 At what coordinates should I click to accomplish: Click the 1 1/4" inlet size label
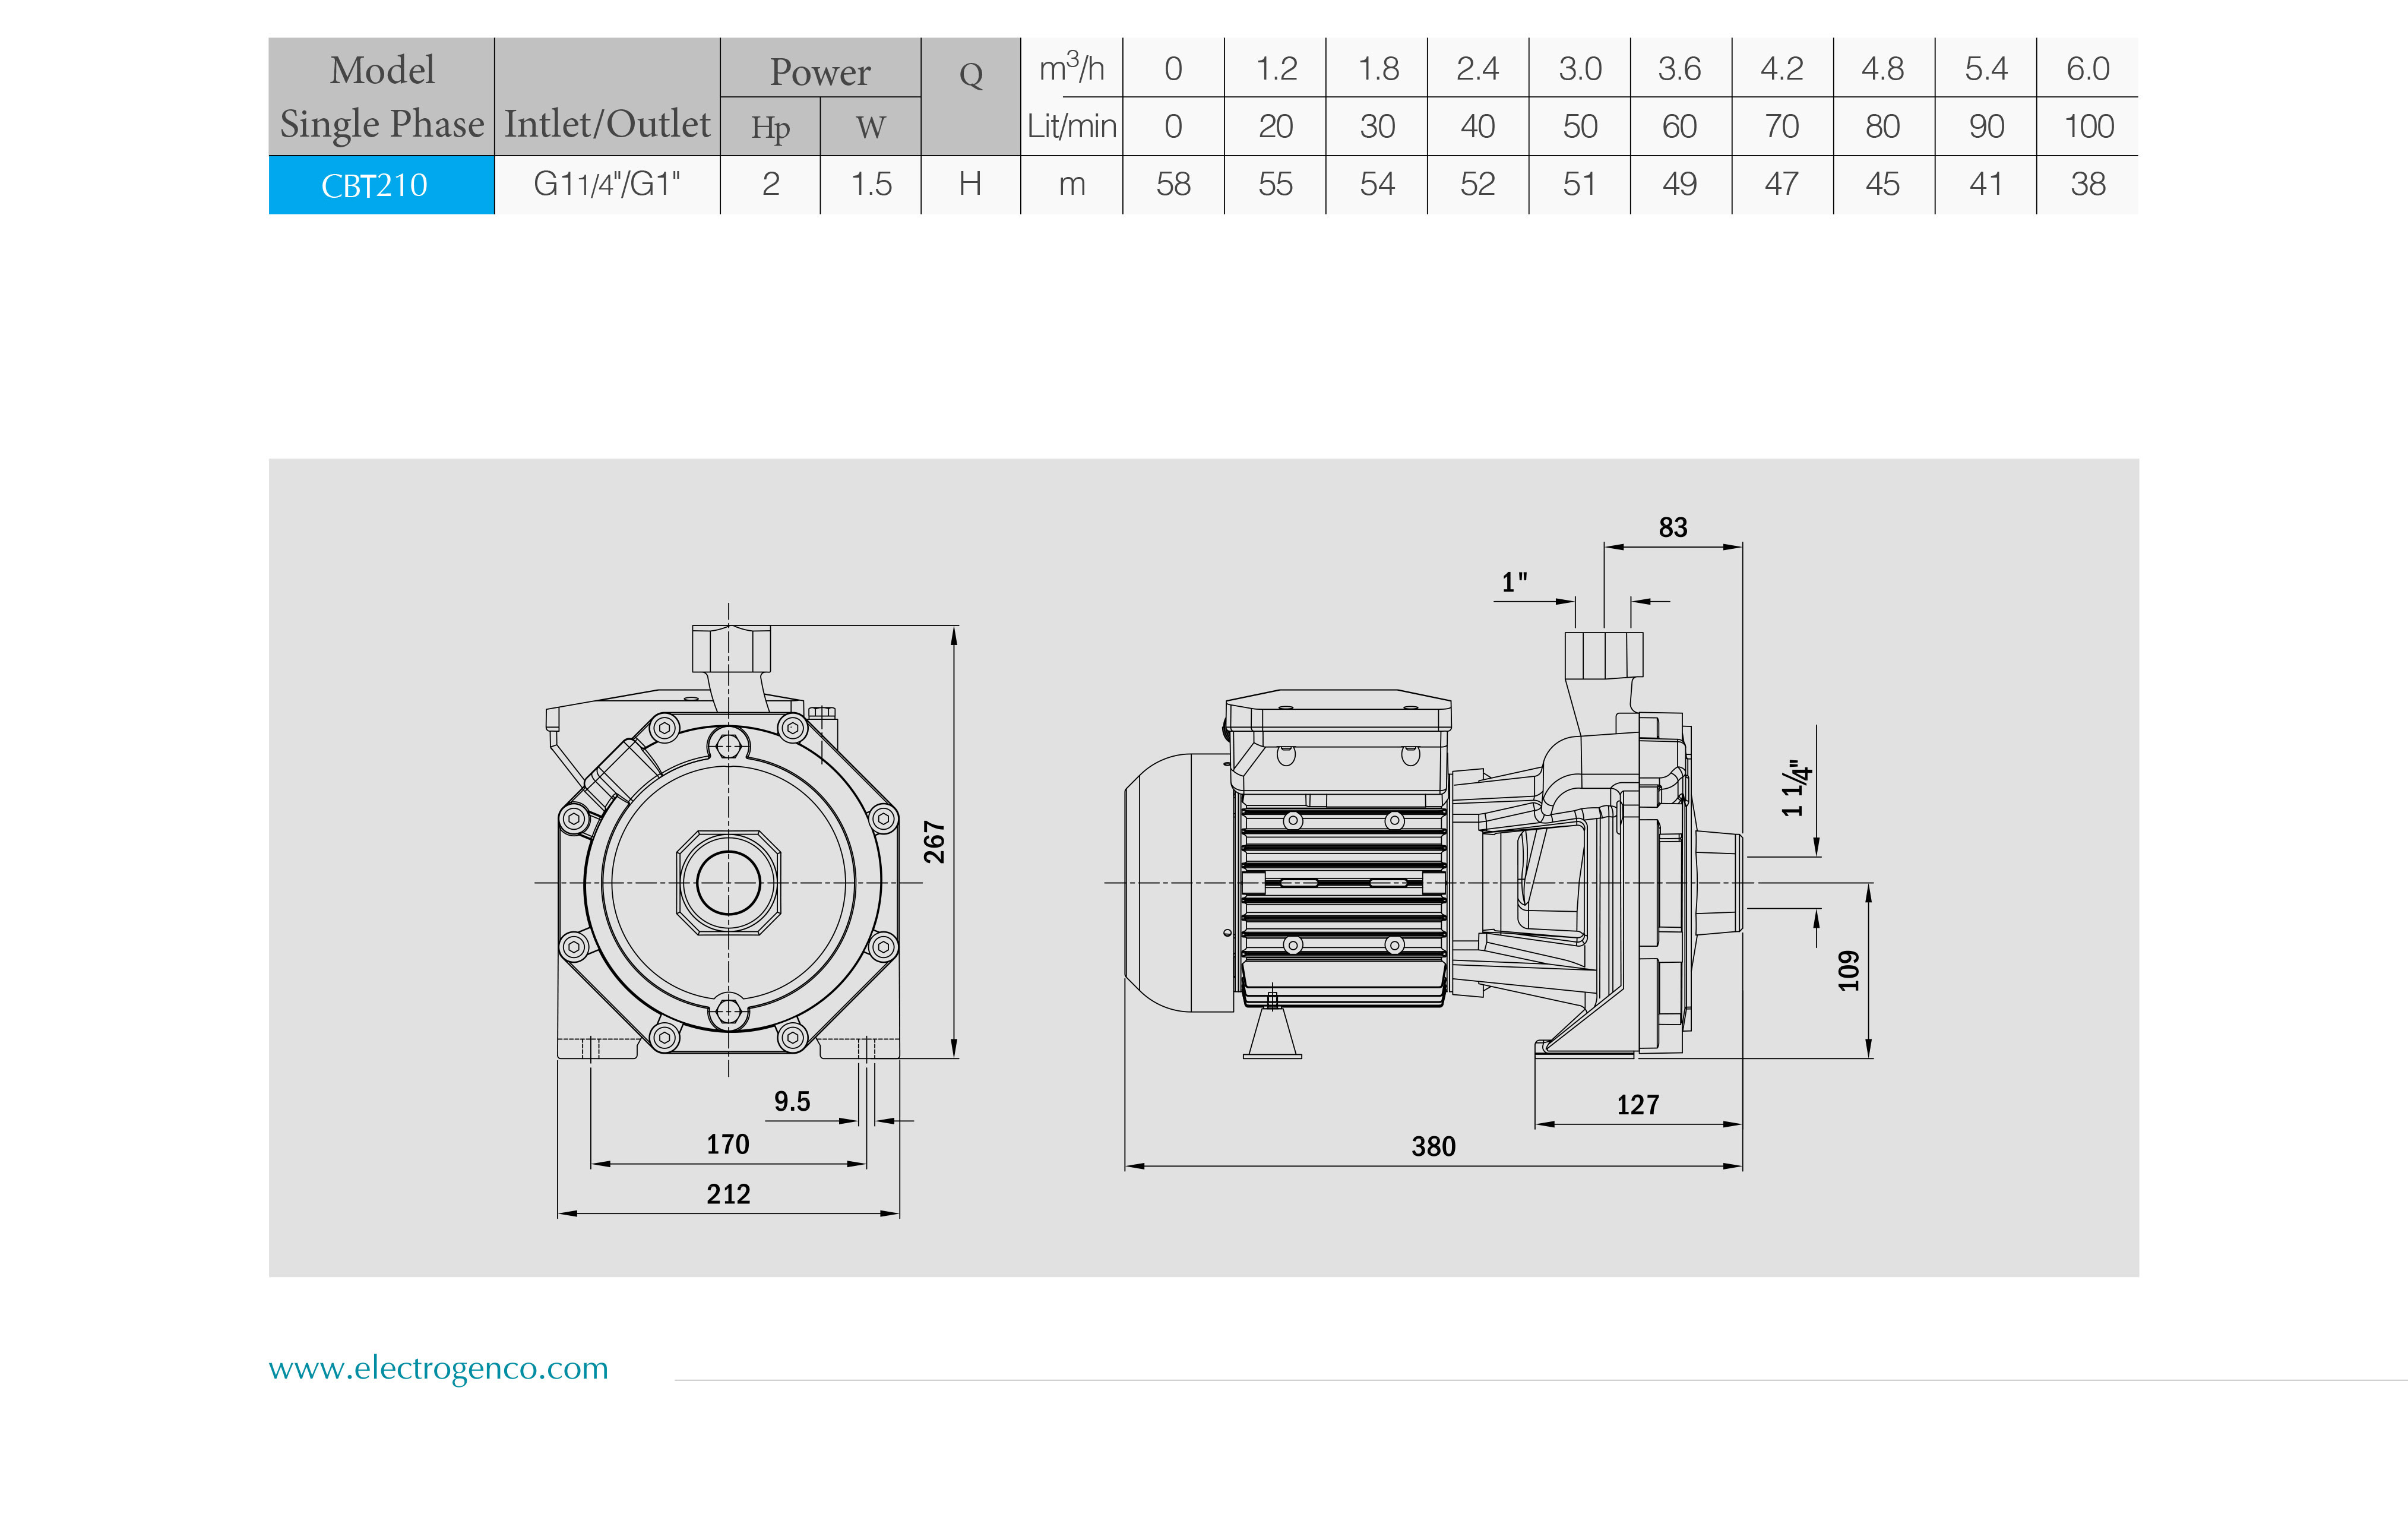click(1796, 789)
